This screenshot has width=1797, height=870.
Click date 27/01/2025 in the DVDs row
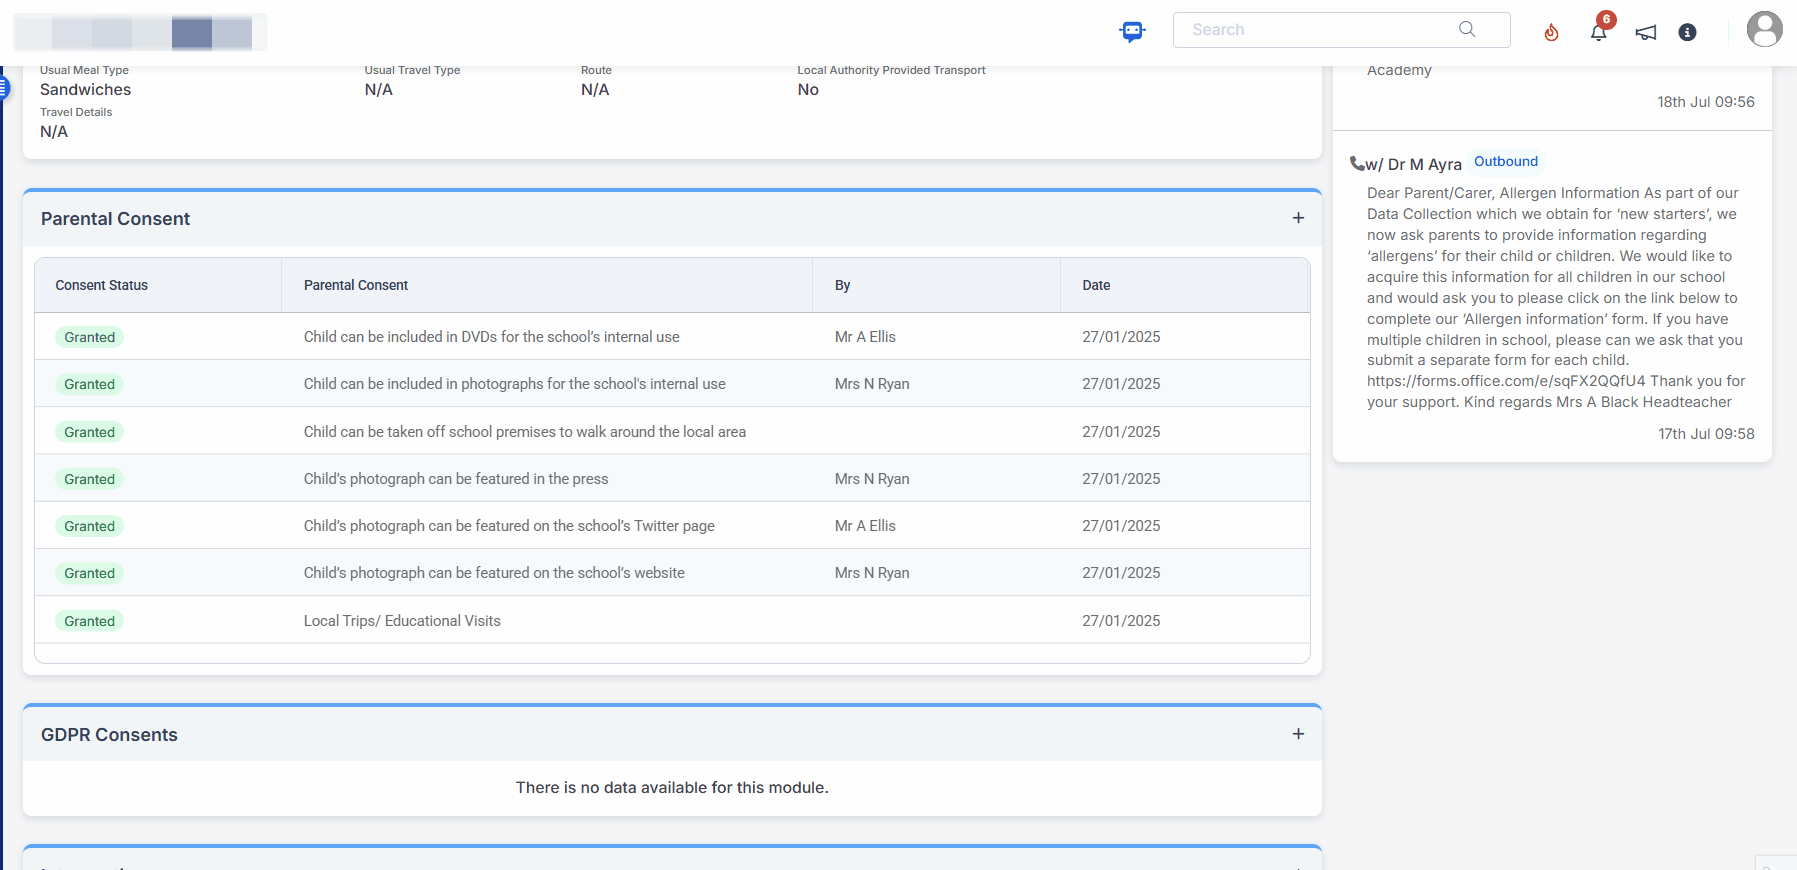tap(1121, 337)
